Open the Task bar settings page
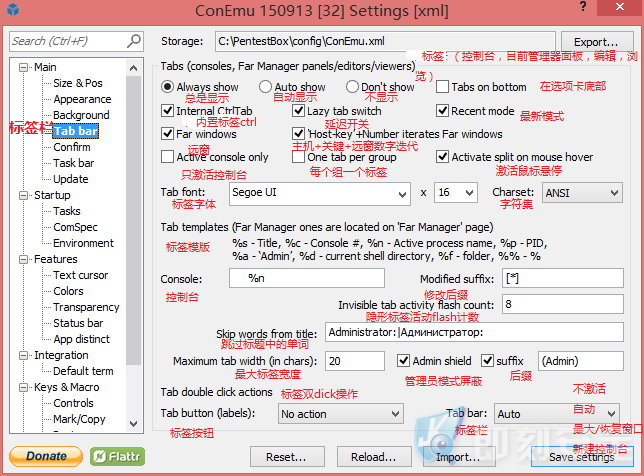644x476 pixels. pyautogui.click(x=74, y=163)
